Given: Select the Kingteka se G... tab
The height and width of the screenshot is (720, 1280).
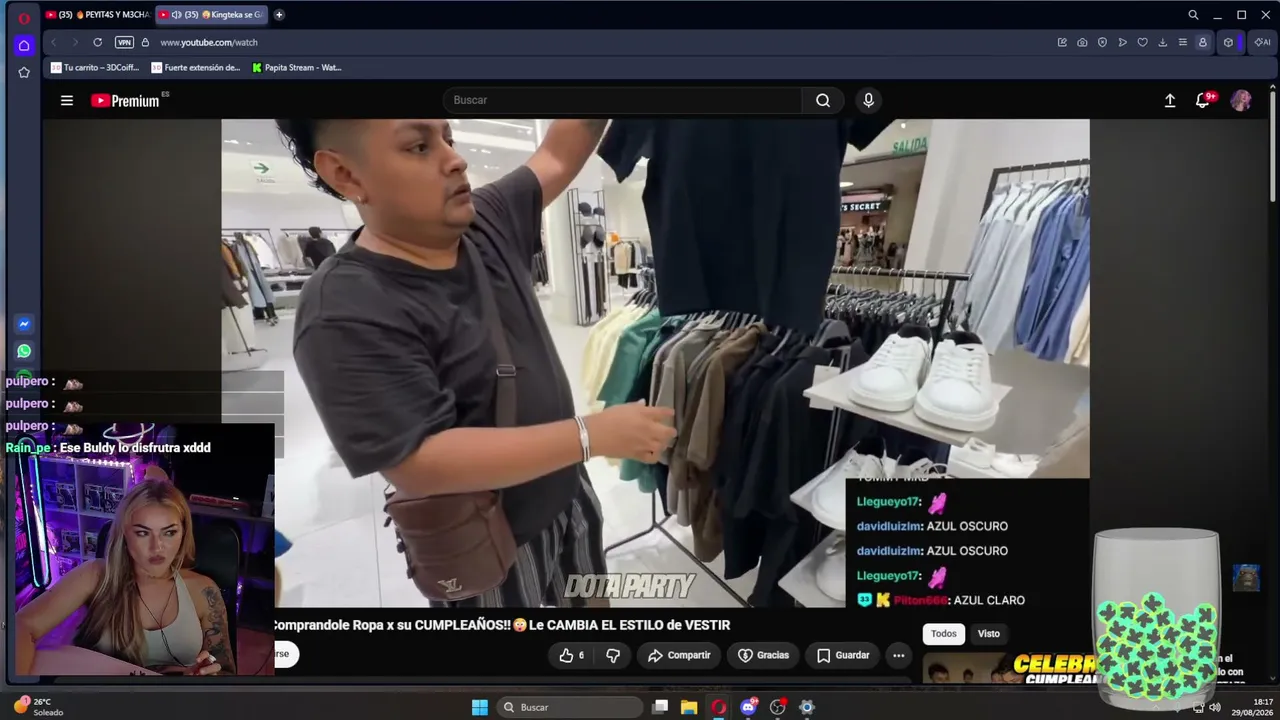Looking at the screenshot, I should click(211, 15).
